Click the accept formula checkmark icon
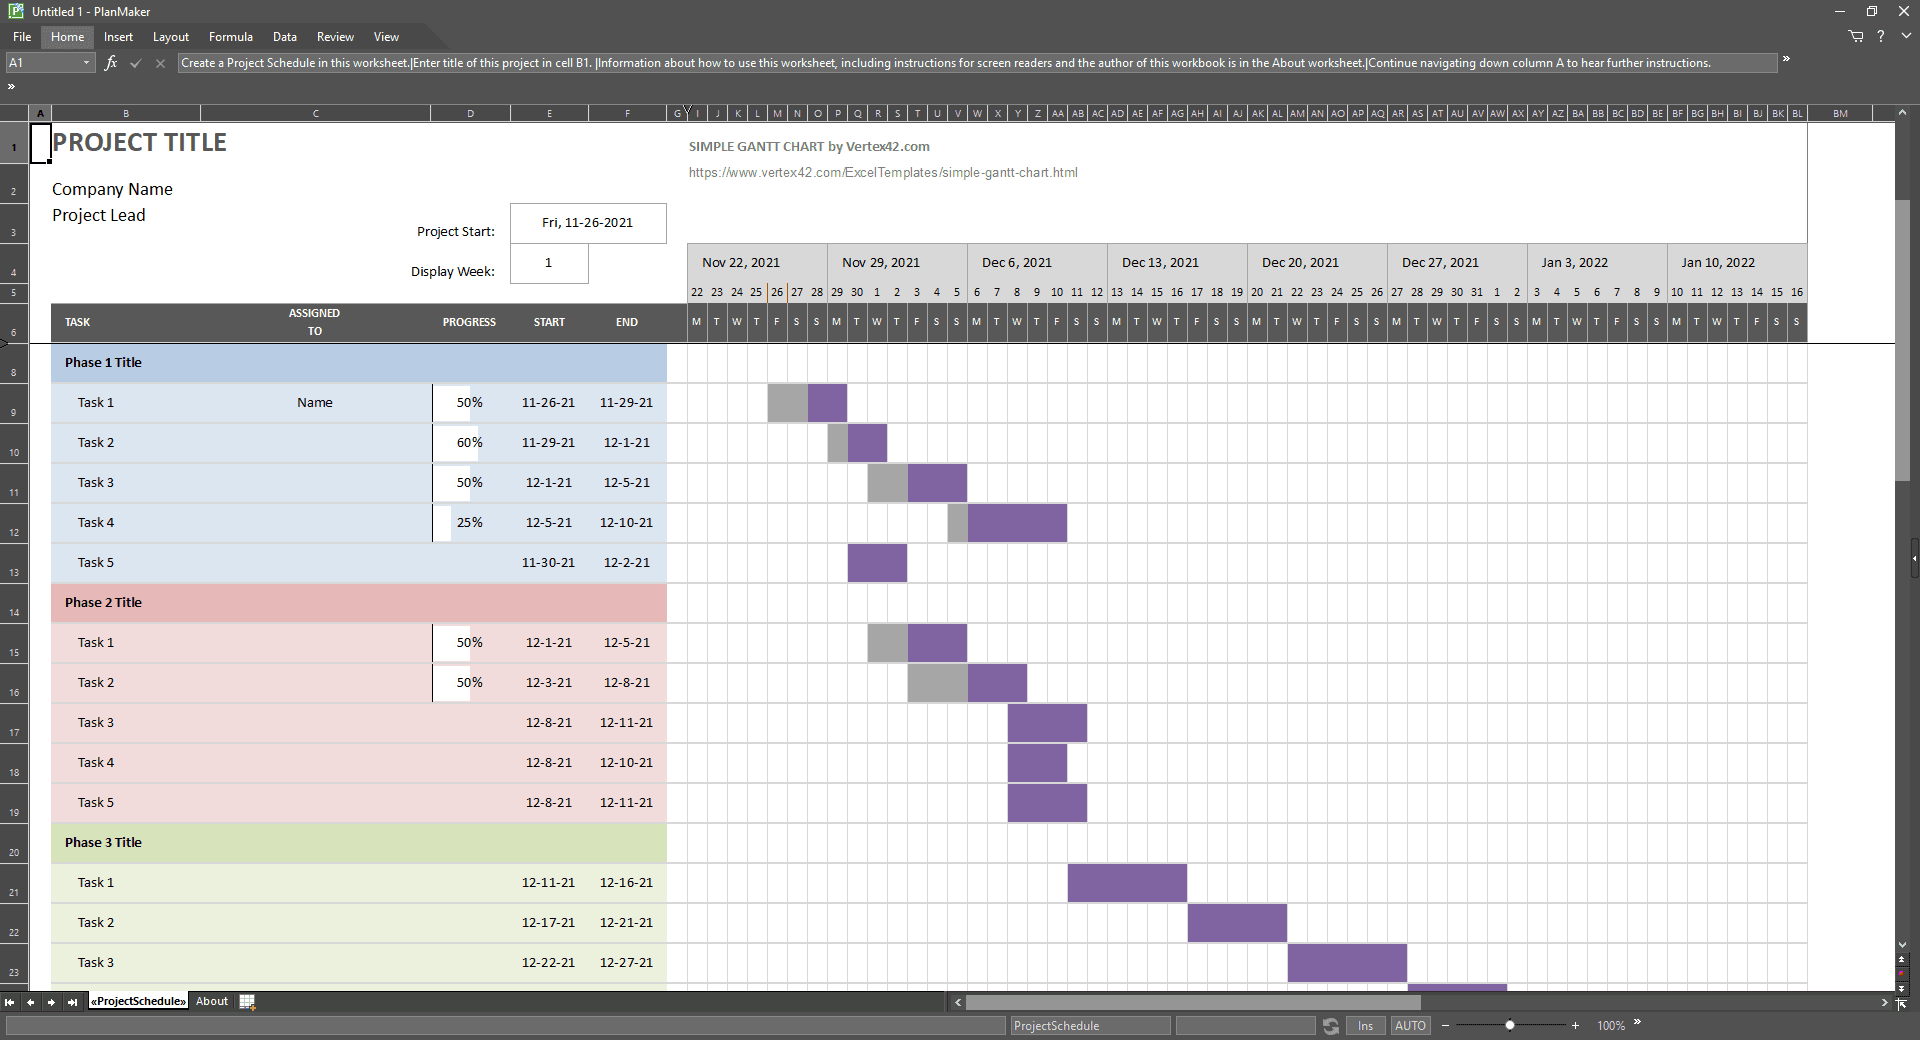 coord(136,63)
